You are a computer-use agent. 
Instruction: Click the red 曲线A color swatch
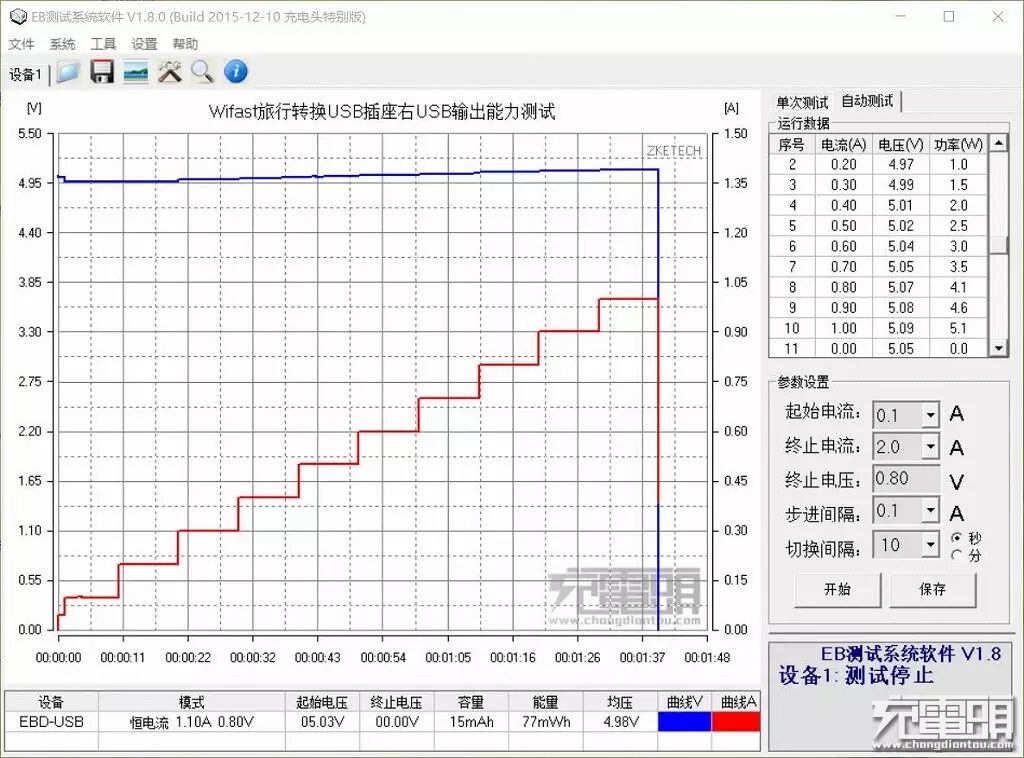pos(736,721)
